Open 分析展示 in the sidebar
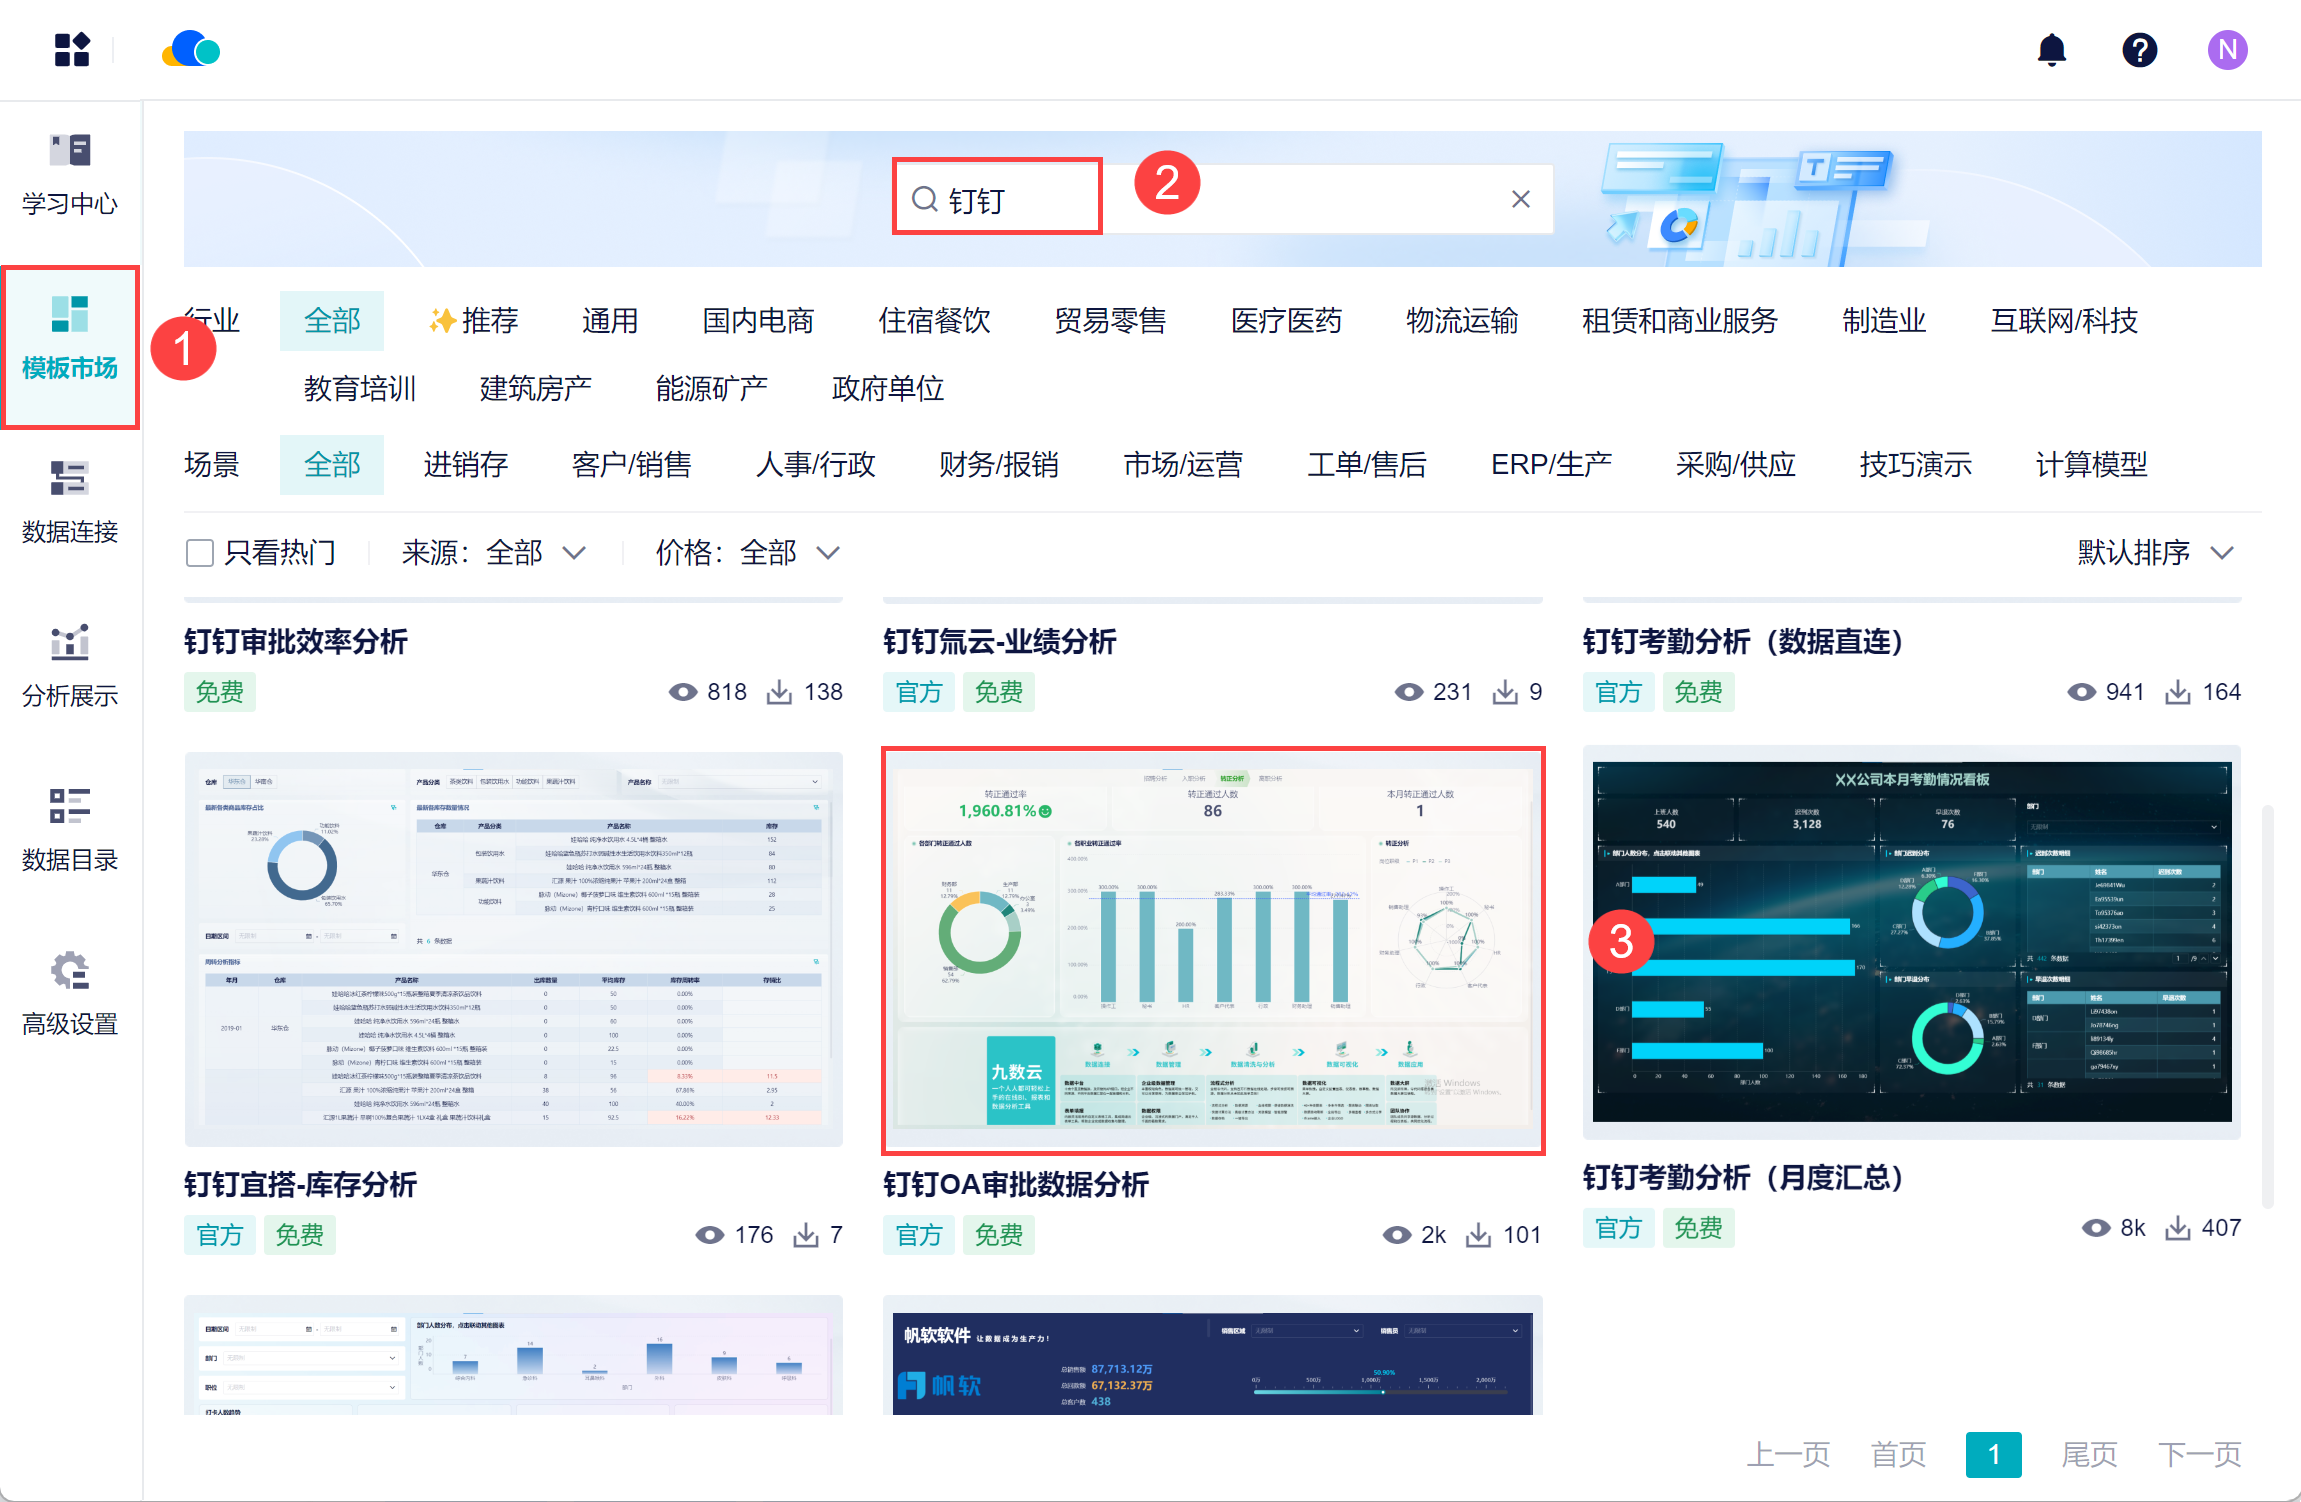2301x1502 pixels. pyautogui.click(x=70, y=667)
